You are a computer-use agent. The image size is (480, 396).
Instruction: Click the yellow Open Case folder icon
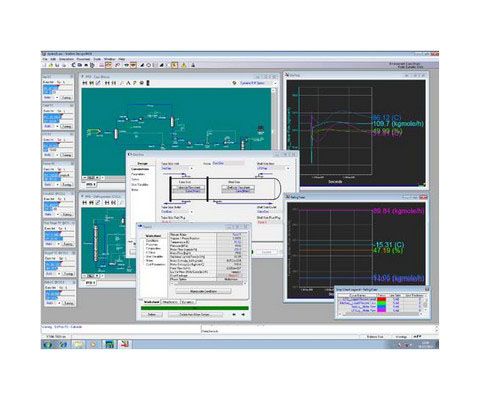pos(51,65)
